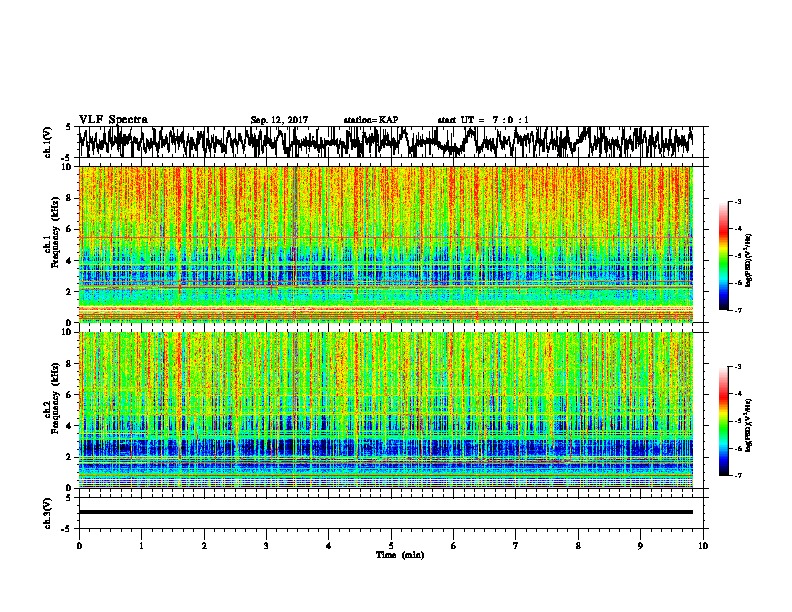This screenshot has width=792, height=612.
Task: Click the 'ch.3(V)' axis label
Action: (x=47, y=513)
